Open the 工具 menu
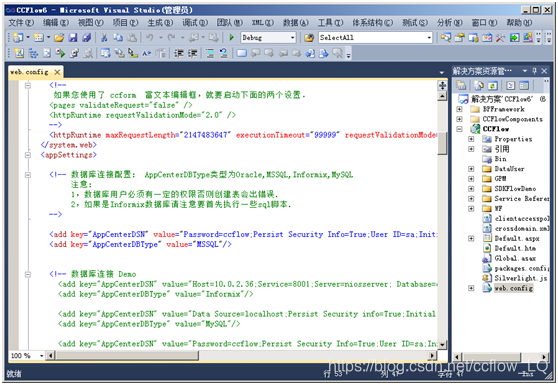 click(x=330, y=23)
